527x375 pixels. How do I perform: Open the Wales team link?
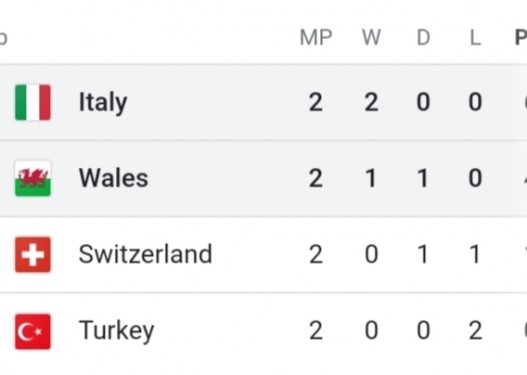tap(113, 178)
